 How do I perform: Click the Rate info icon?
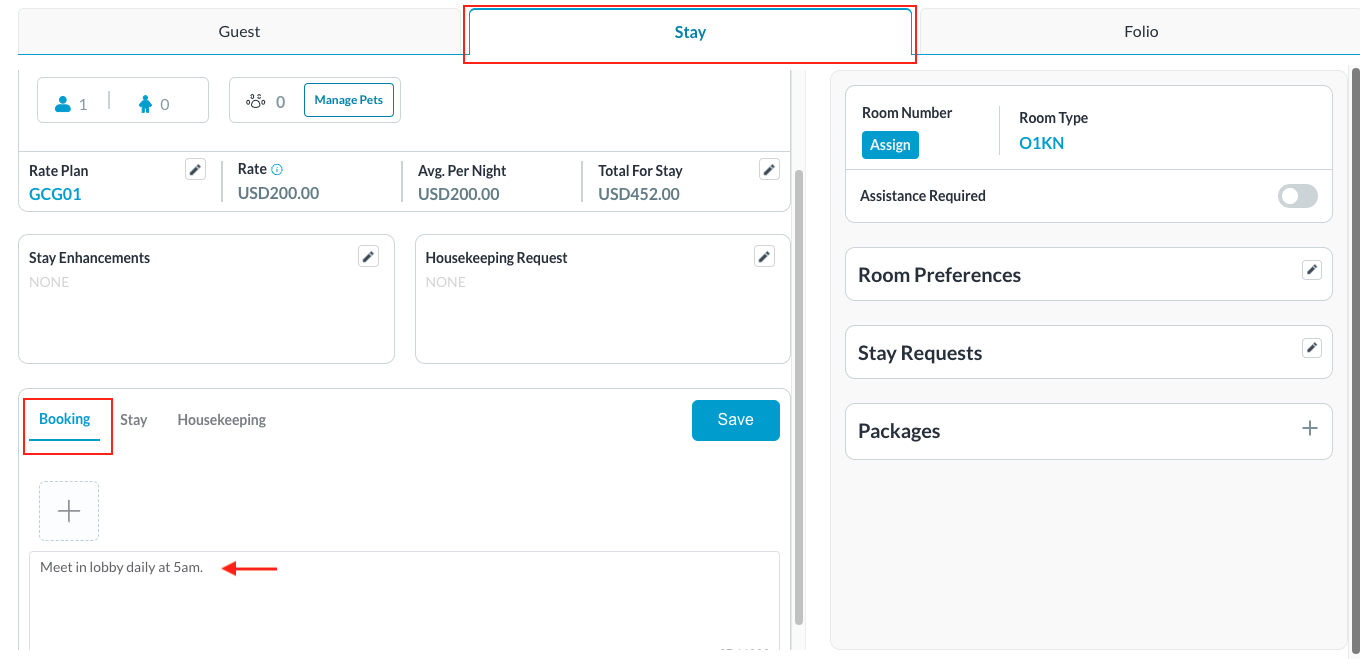pos(277,170)
